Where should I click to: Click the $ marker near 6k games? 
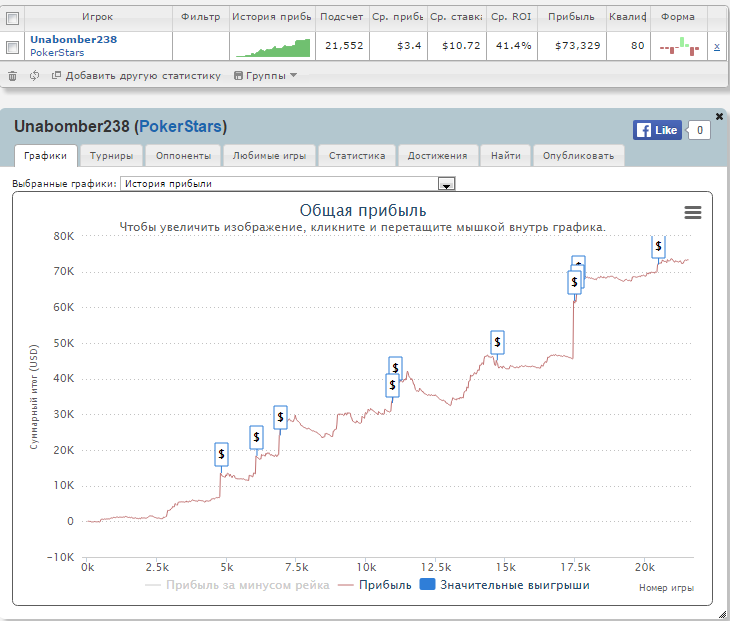click(257, 438)
